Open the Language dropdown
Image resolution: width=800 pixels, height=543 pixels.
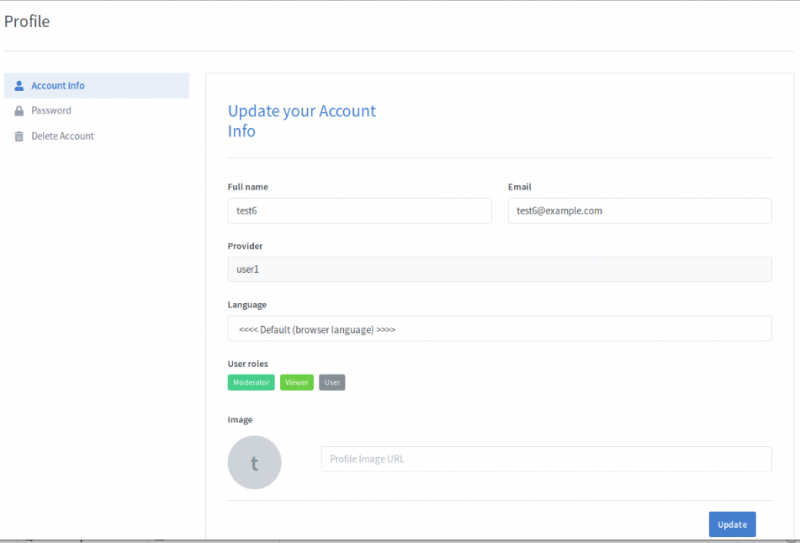(499, 329)
